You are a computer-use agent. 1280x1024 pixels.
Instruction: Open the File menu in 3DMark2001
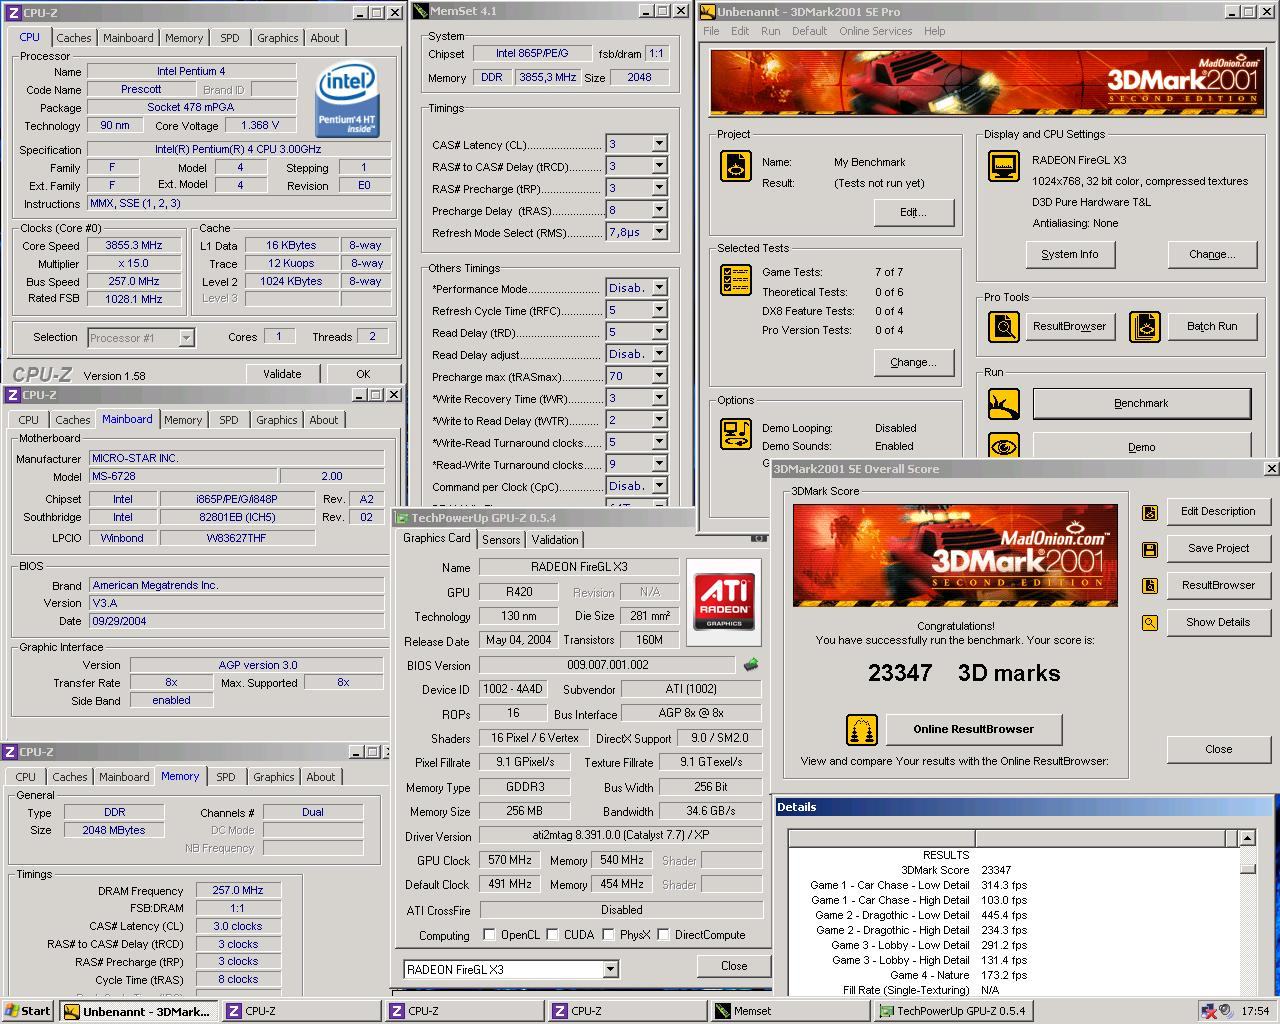711,31
